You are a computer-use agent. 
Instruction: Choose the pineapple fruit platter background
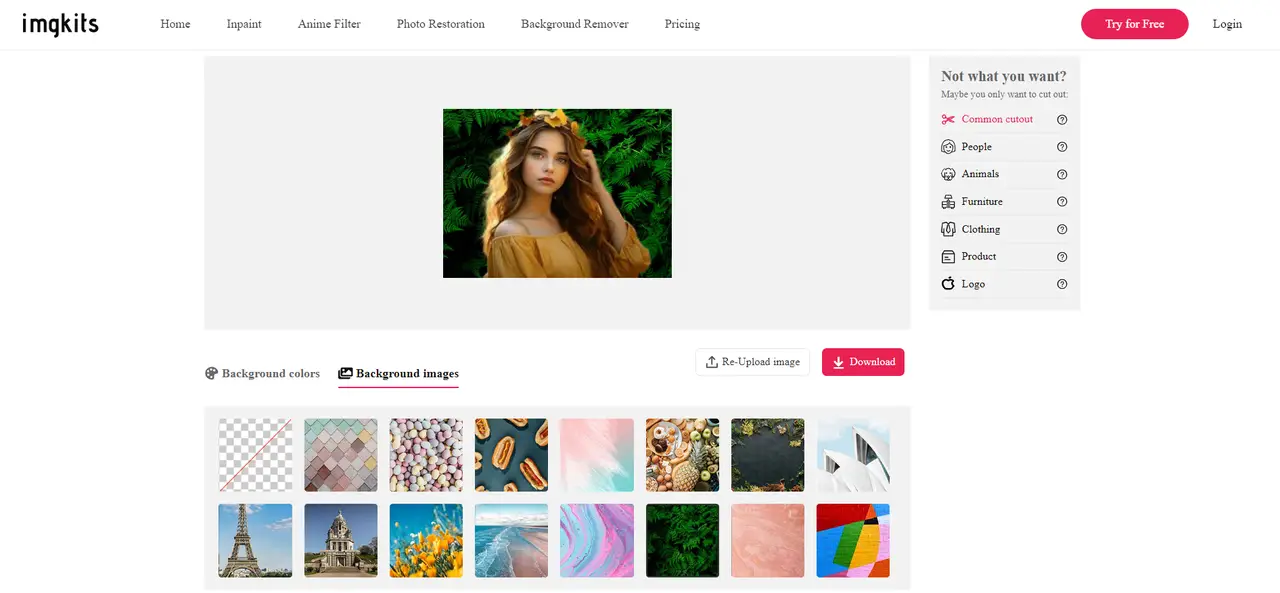pyautogui.click(x=682, y=455)
